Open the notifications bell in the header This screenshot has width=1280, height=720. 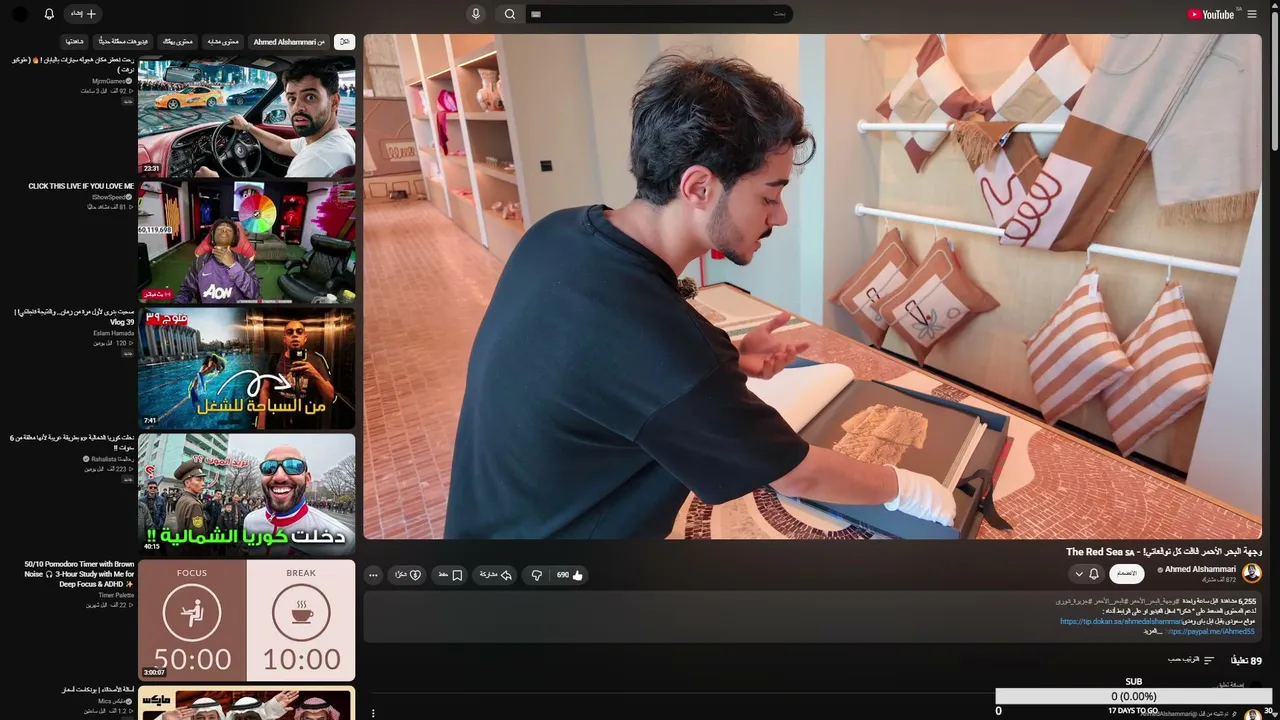pos(49,14)
